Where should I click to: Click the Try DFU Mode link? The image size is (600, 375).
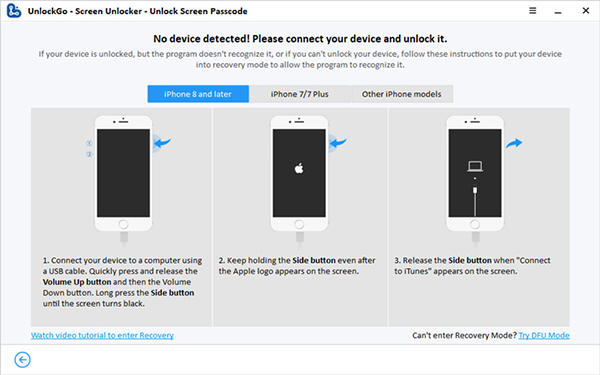click(x=544, y=335)
